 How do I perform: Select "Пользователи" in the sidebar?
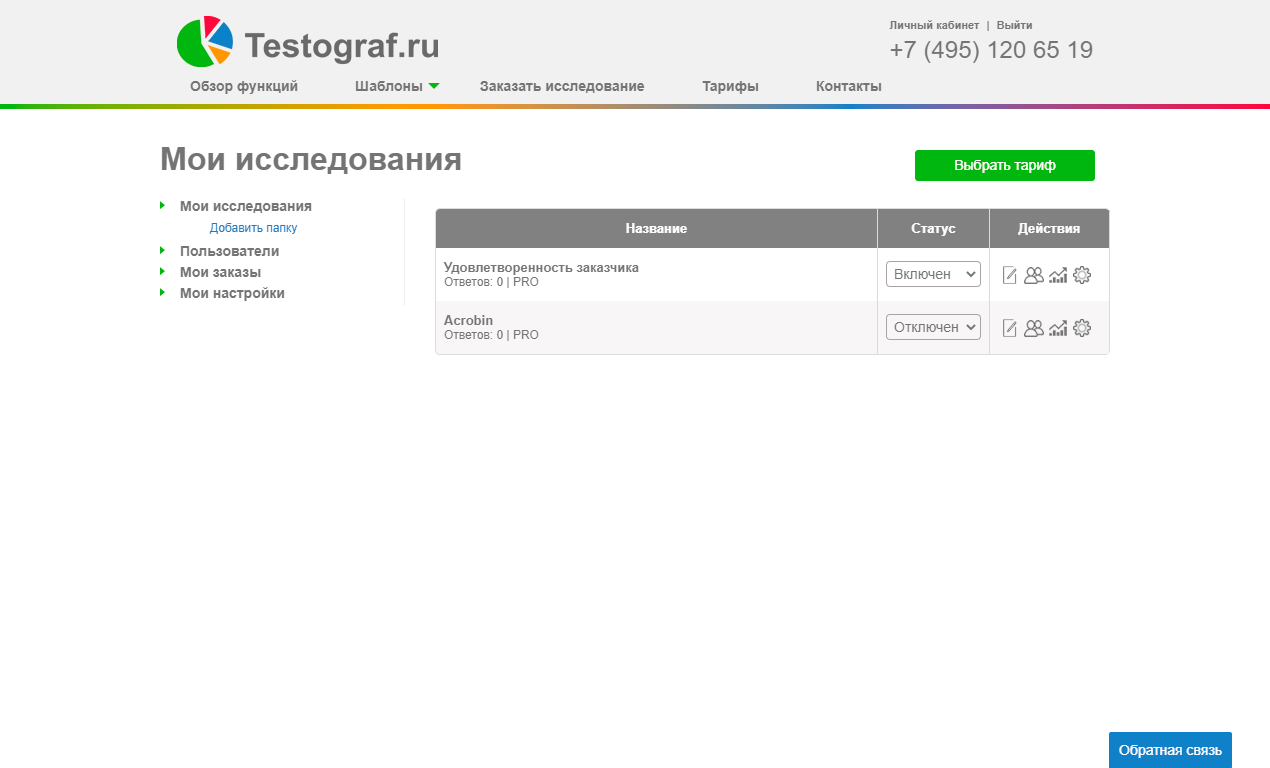point(232,250)
